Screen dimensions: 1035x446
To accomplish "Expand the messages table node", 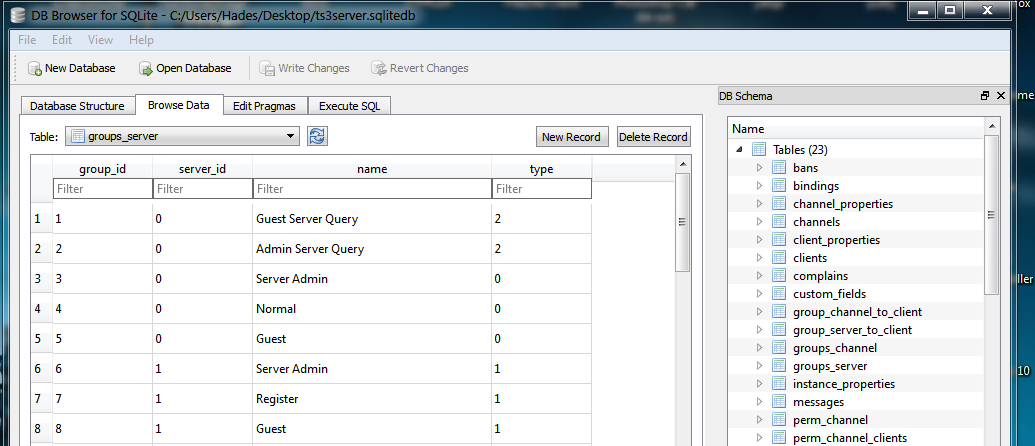I will point(759,402).
